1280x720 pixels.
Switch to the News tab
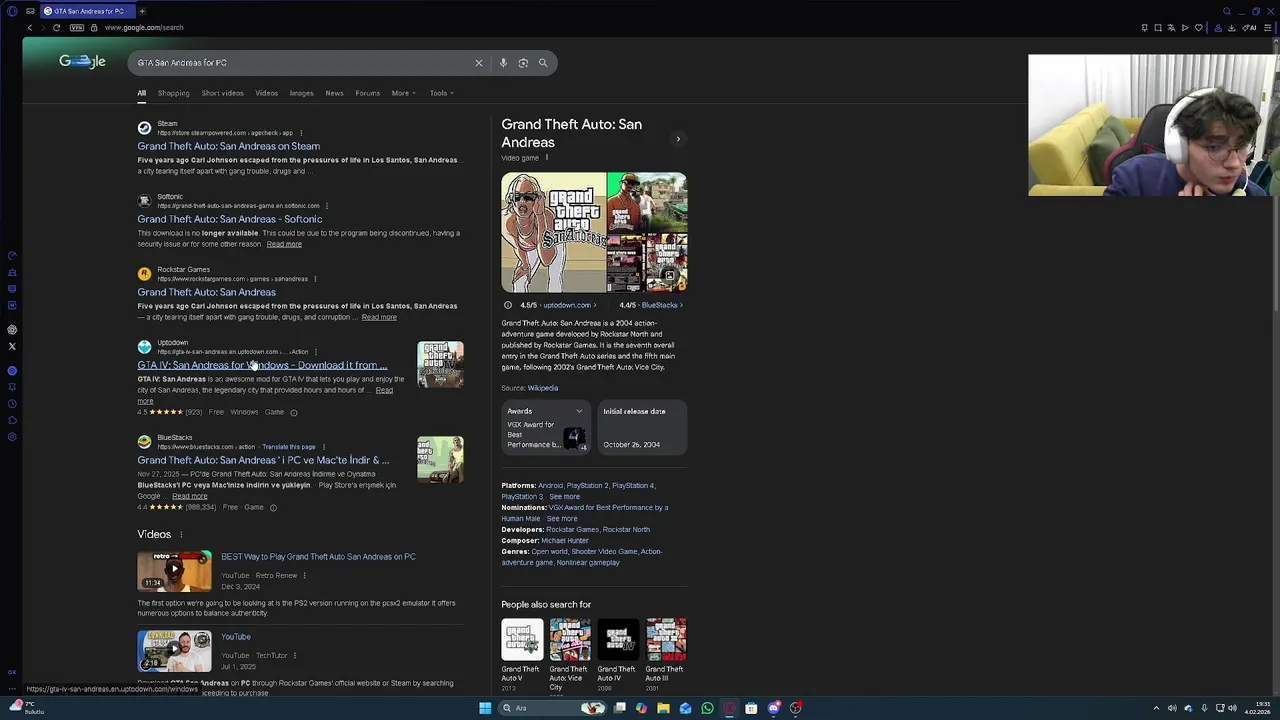click(x=334, y=93)
